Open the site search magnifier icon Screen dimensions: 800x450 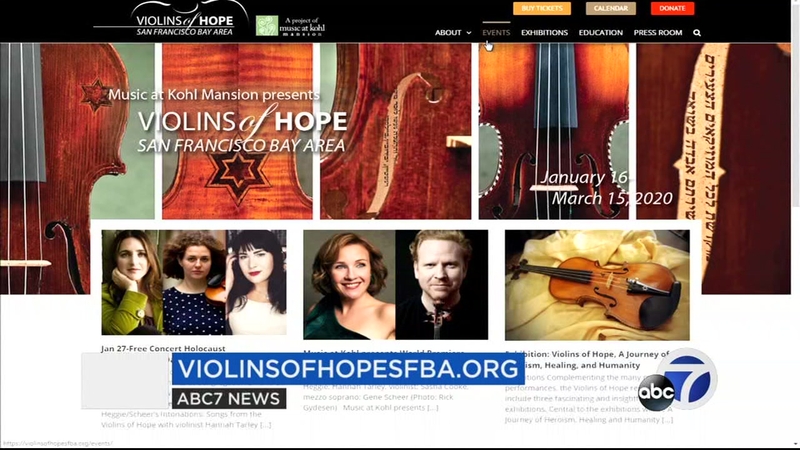pyautogui.click(x=696, y=33)
